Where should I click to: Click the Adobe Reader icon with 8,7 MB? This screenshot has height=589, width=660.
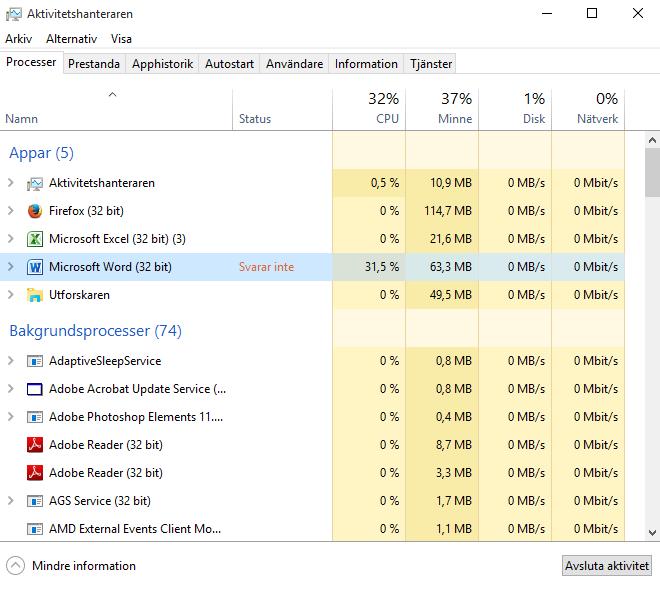click(35, 445)
